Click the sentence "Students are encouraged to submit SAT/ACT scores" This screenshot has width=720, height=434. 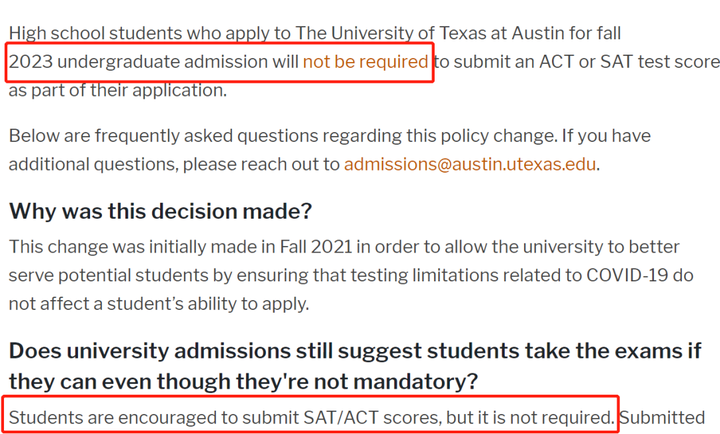225,417
